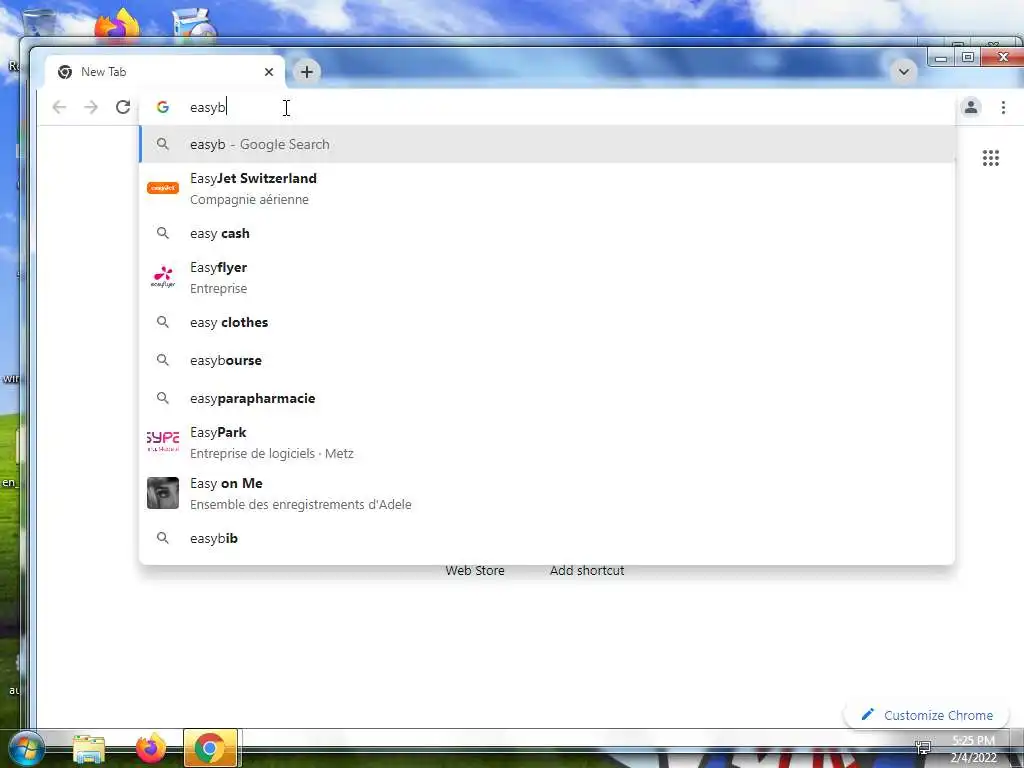Open a new tab with plus button
1024x768 pixels.
click(x=307, y=72)
